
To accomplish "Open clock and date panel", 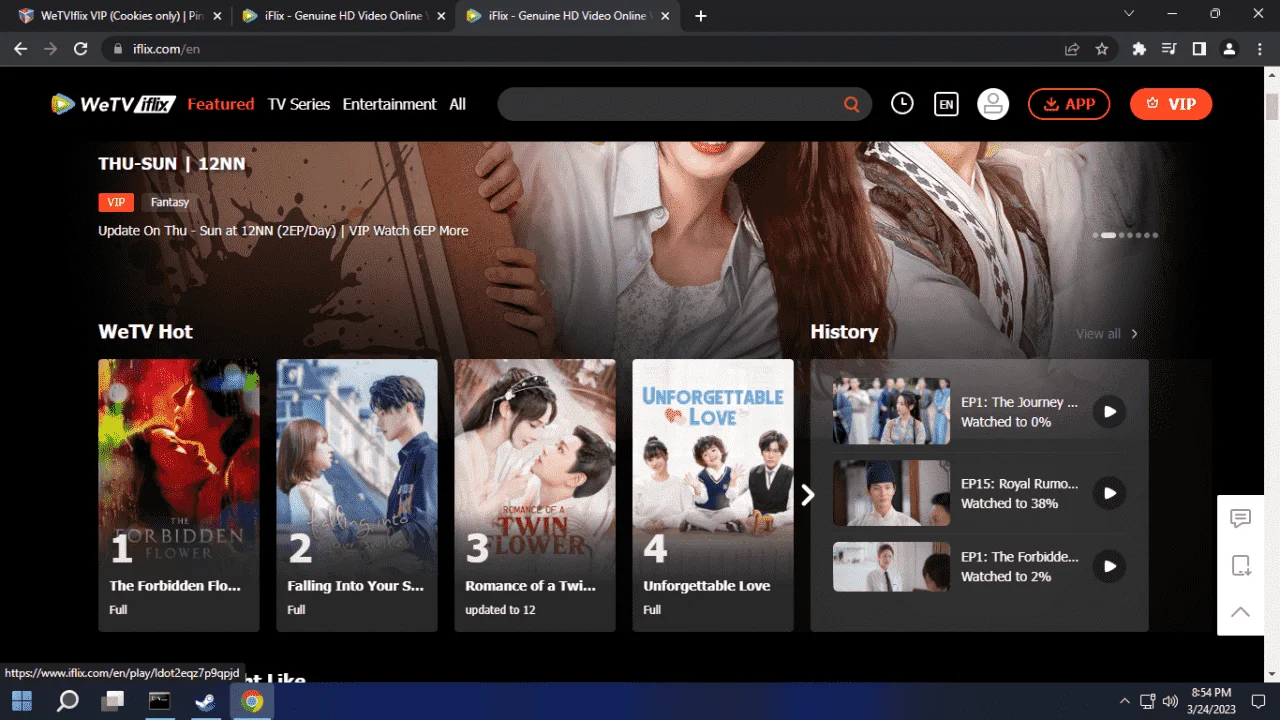I will coord(1213,701).
